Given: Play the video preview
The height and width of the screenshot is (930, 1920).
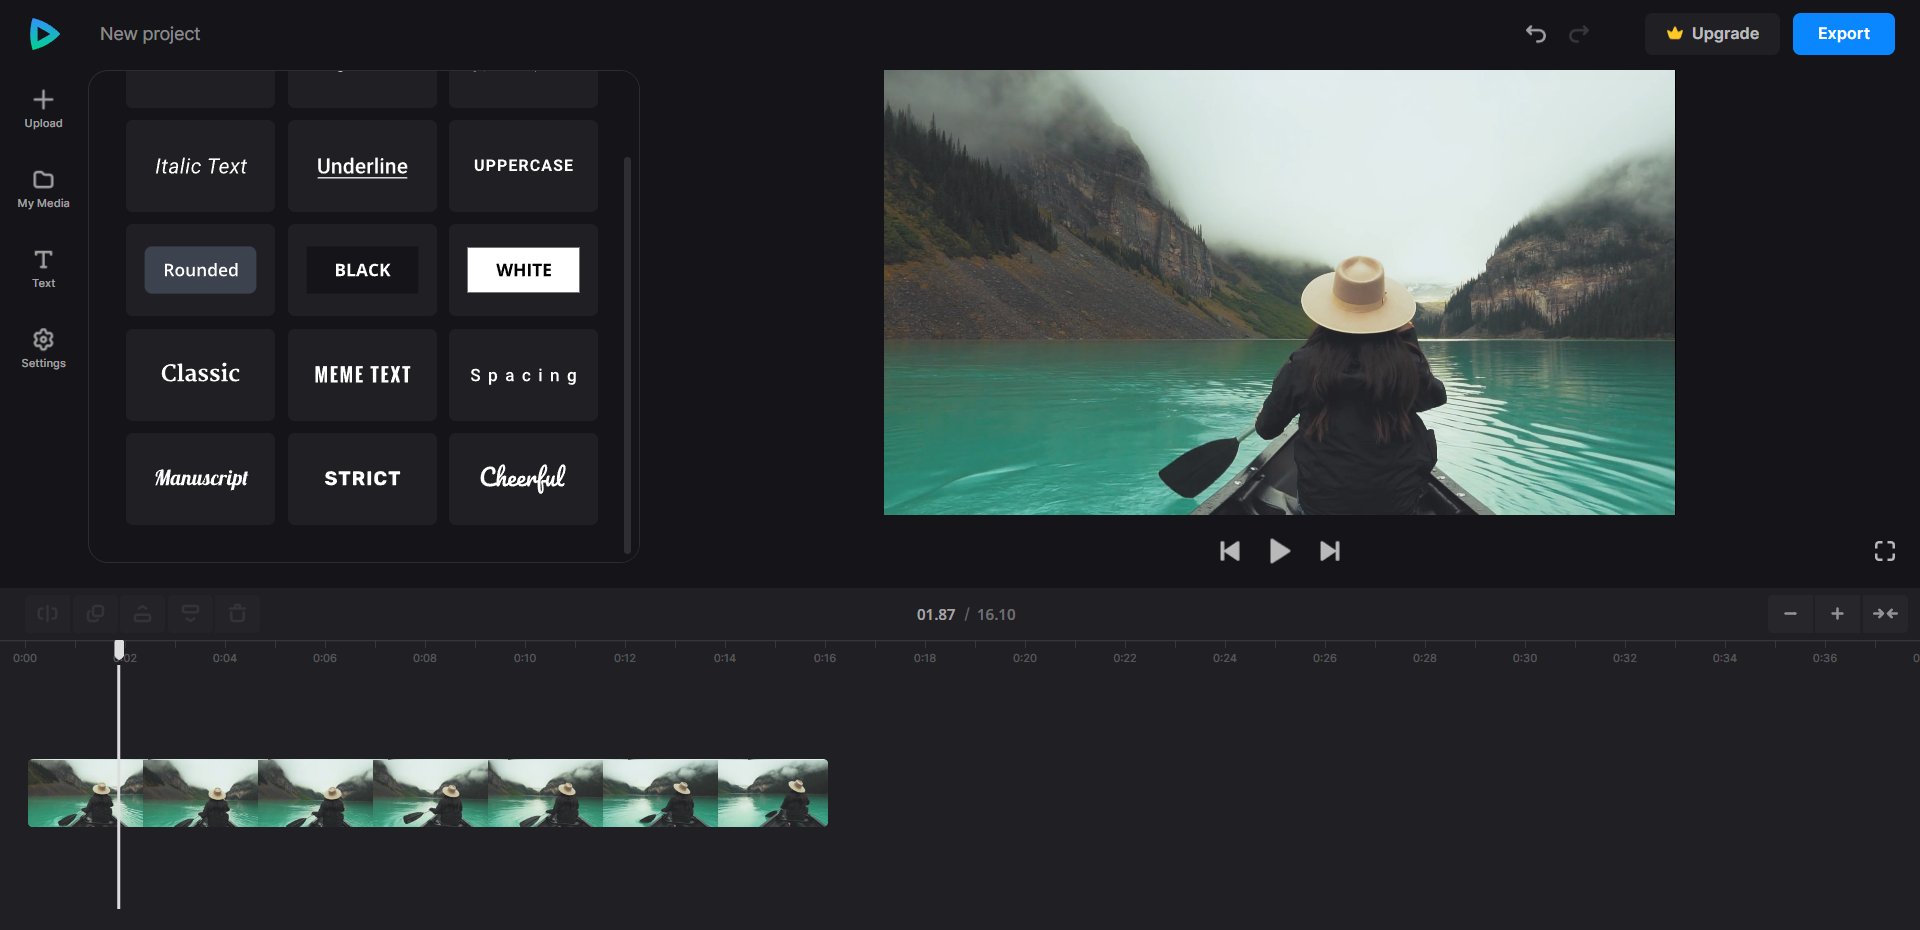Looking at the screenshot, I should tap(1279, 551).
